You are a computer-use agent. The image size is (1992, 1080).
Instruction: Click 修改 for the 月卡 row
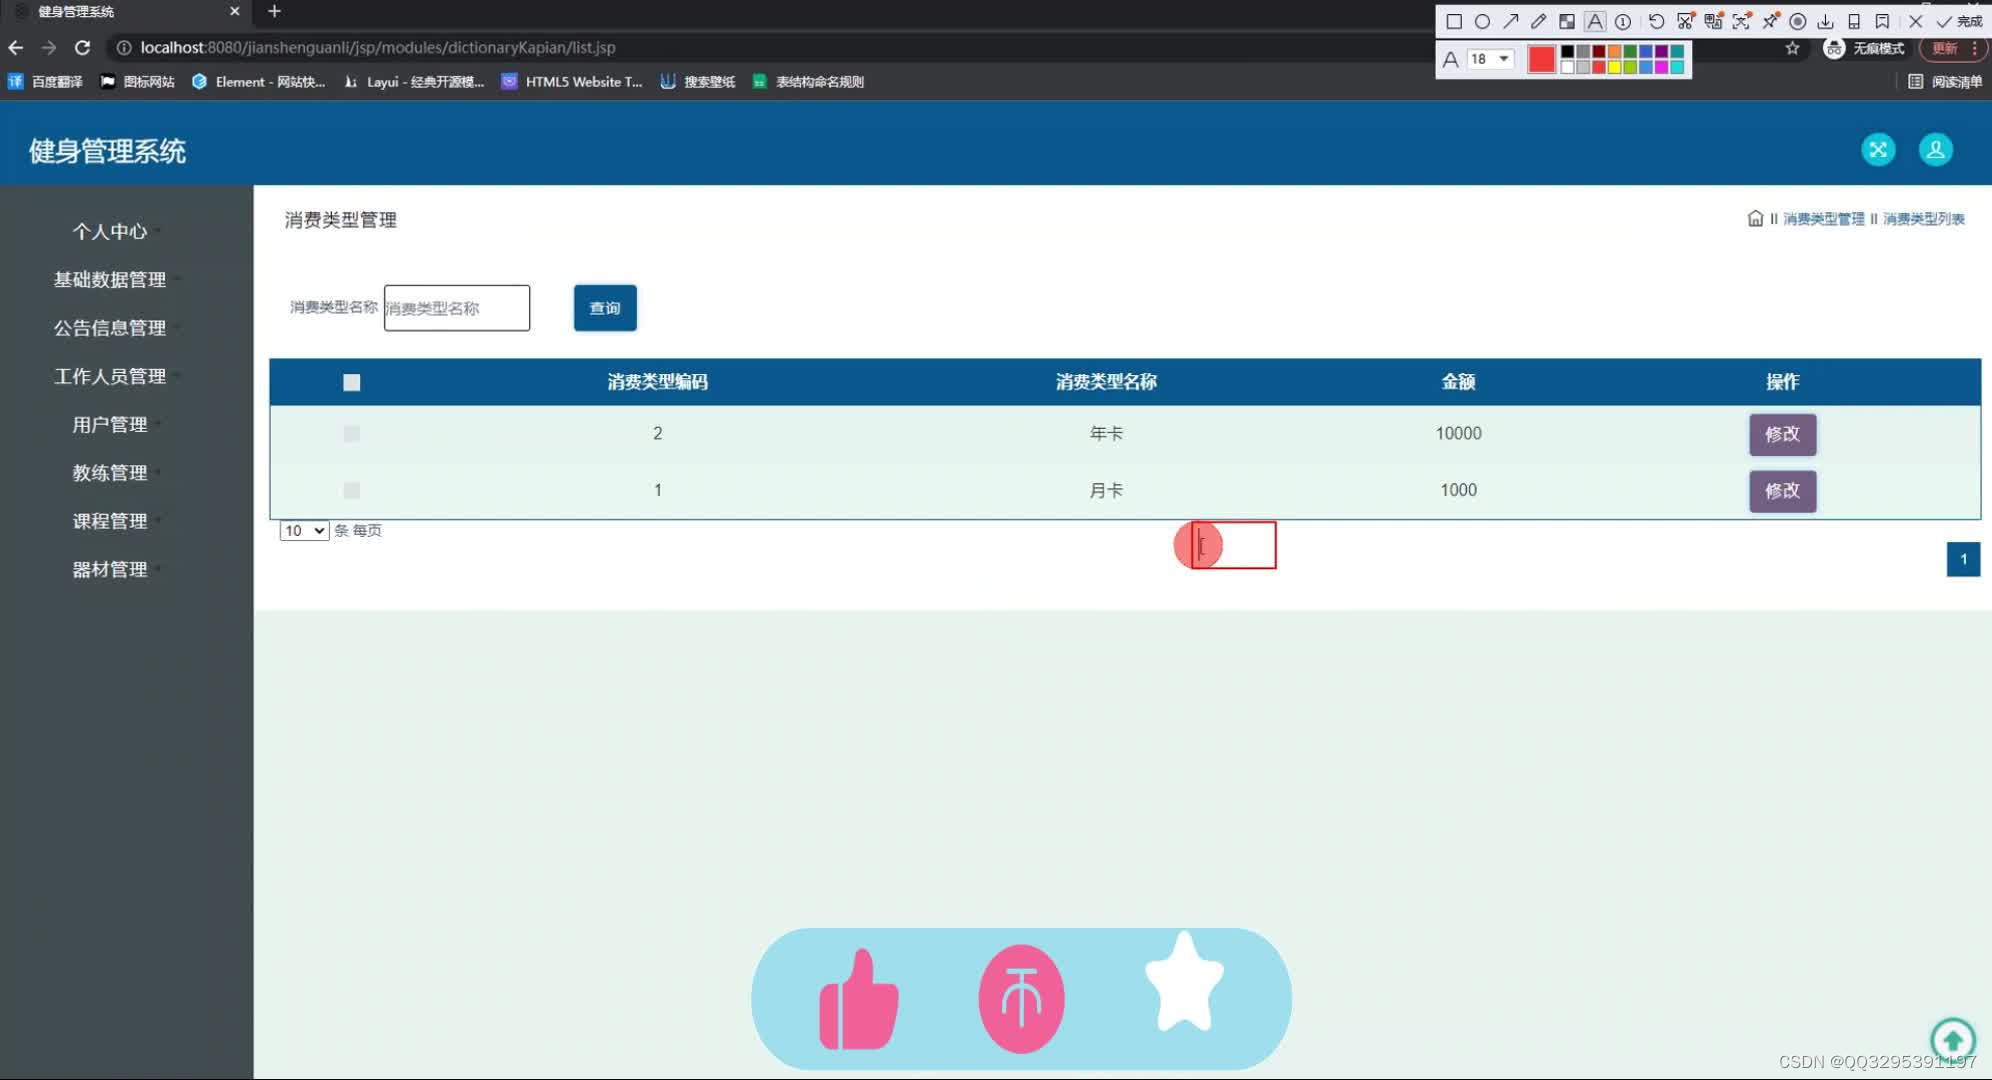tap(1782, 491)
